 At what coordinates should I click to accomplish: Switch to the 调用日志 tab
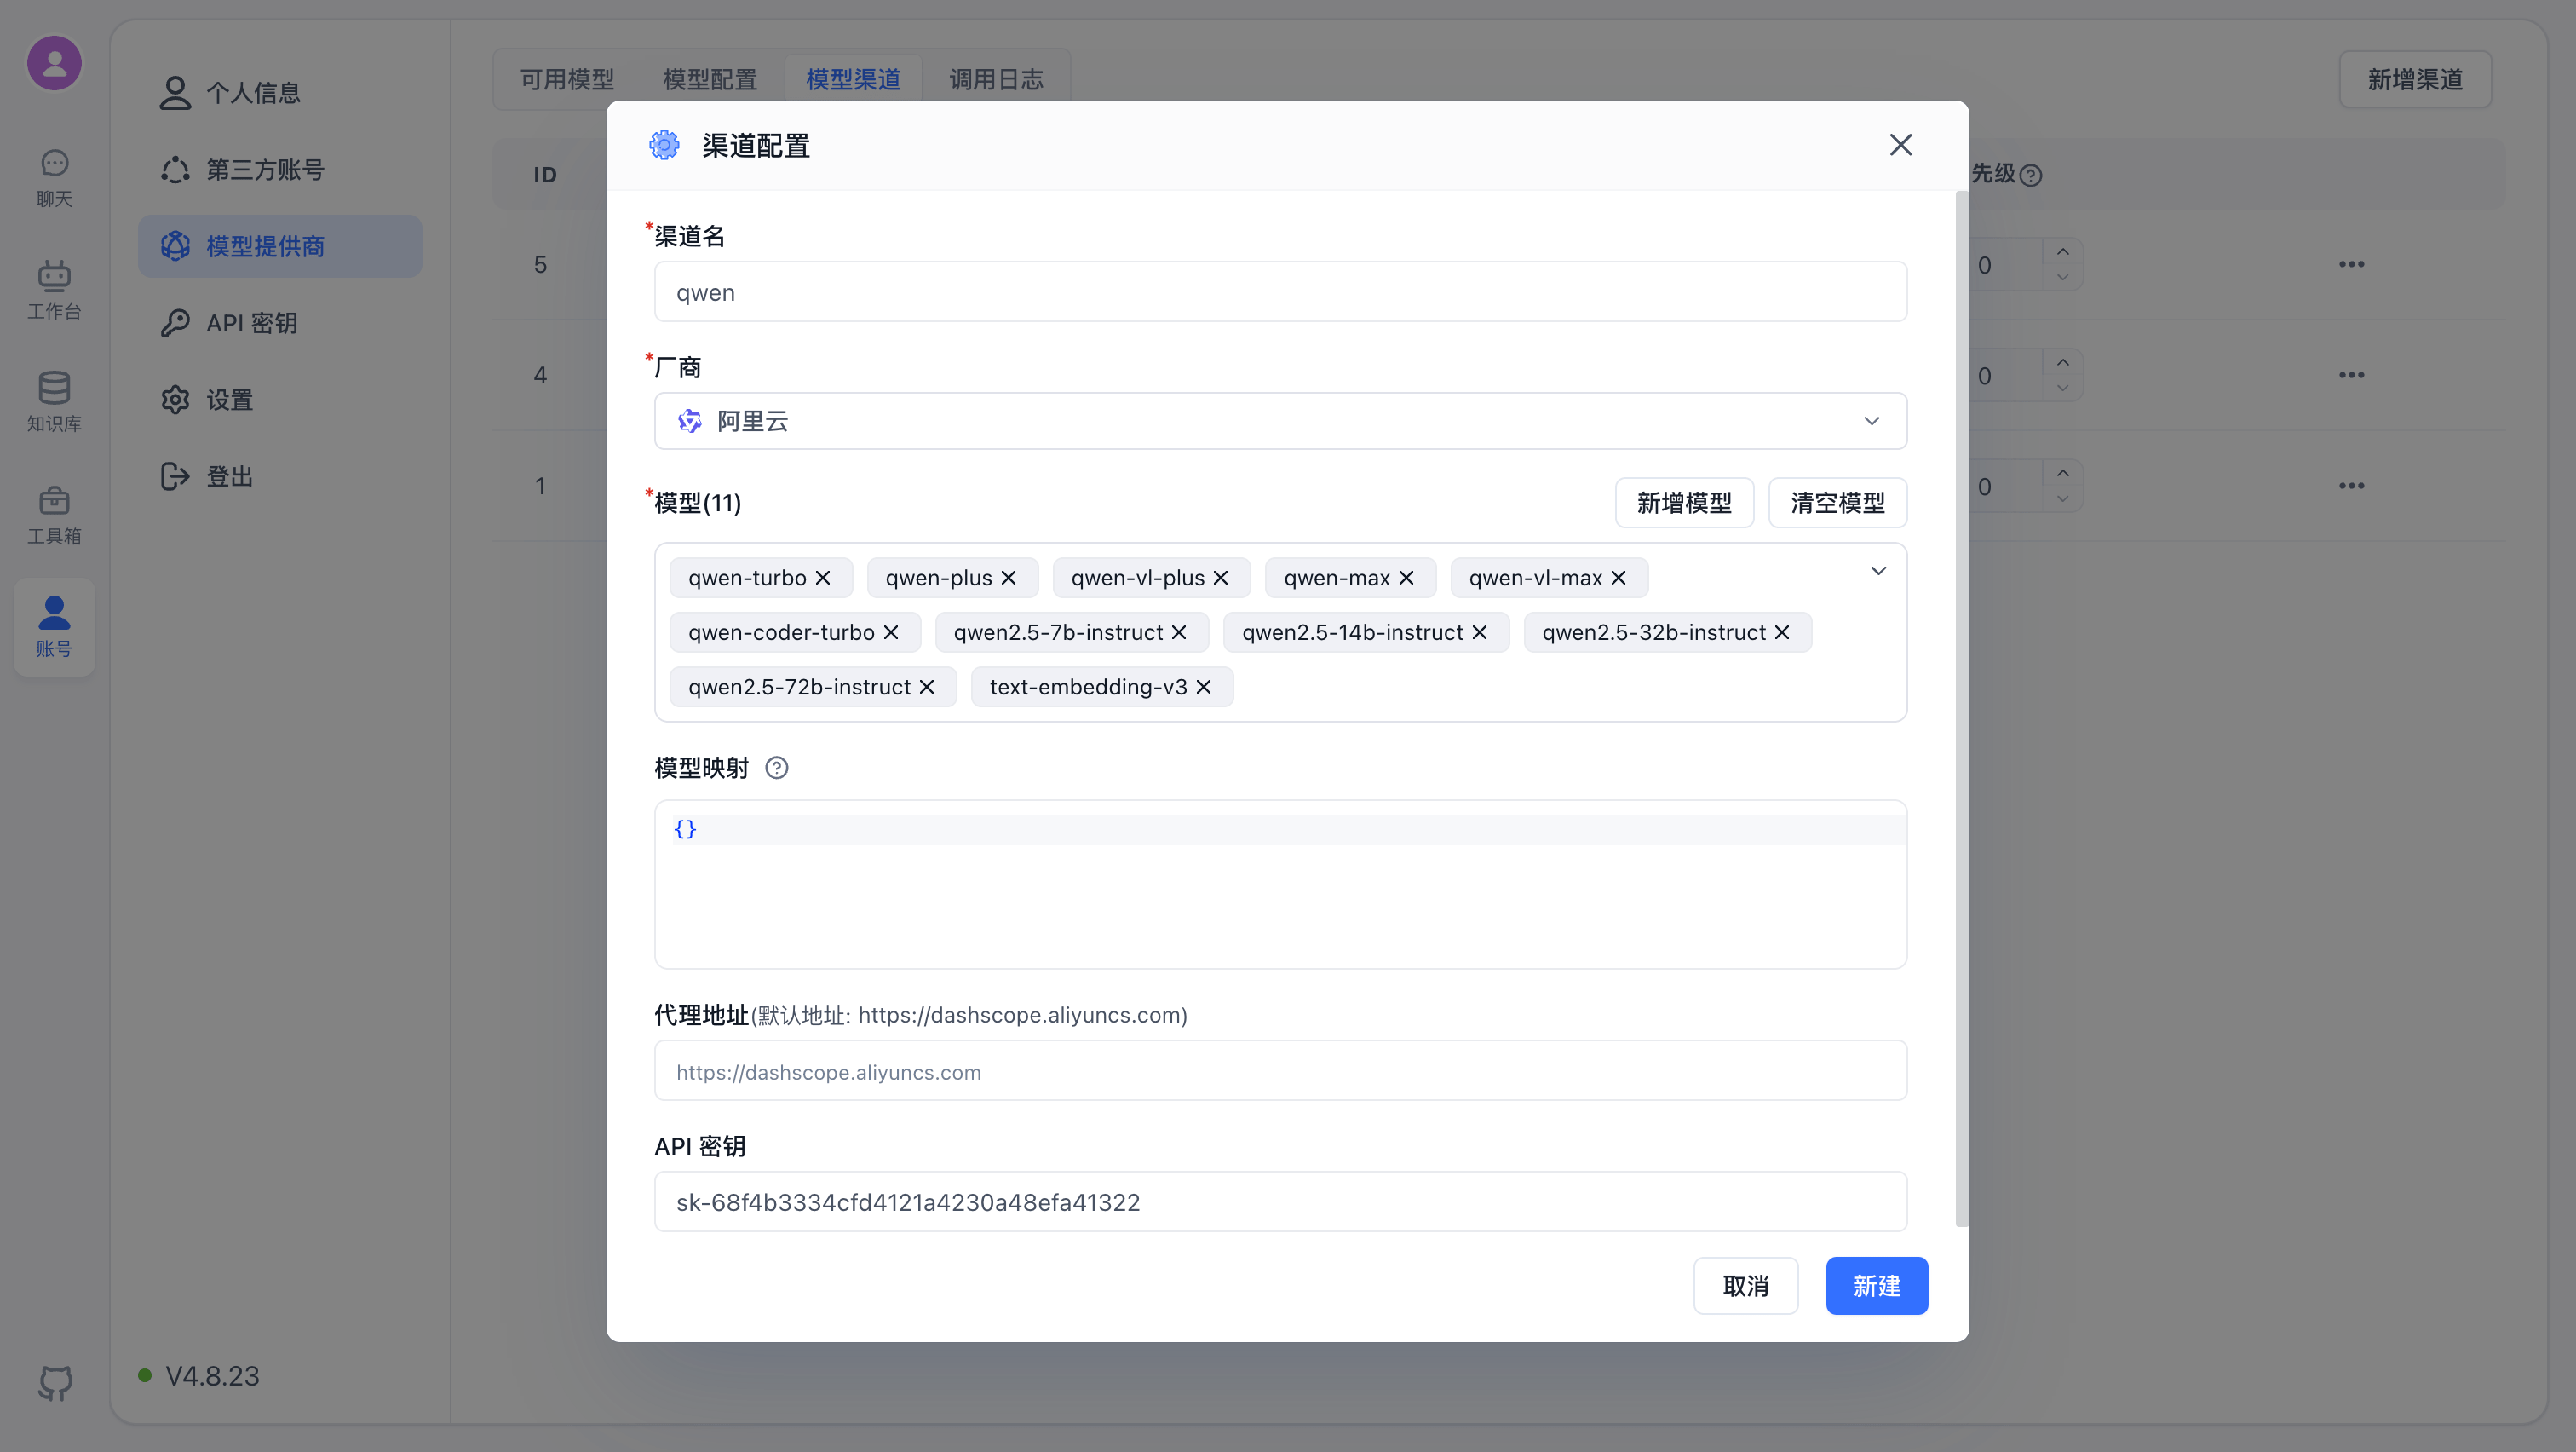[995, 79]
